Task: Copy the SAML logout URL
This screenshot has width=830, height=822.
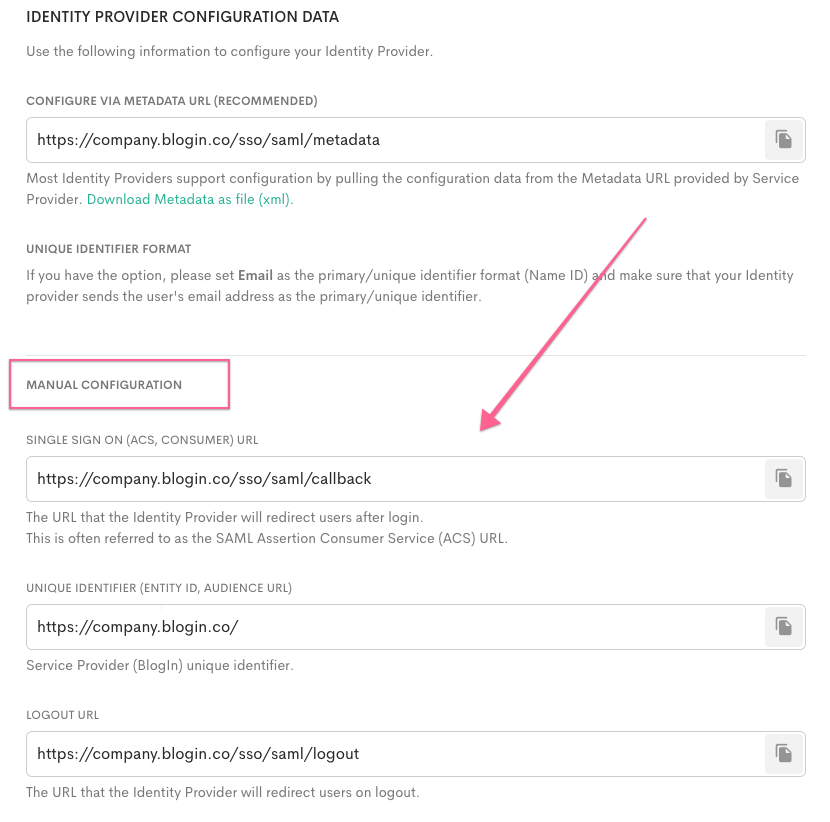Action: pos(784,753)
